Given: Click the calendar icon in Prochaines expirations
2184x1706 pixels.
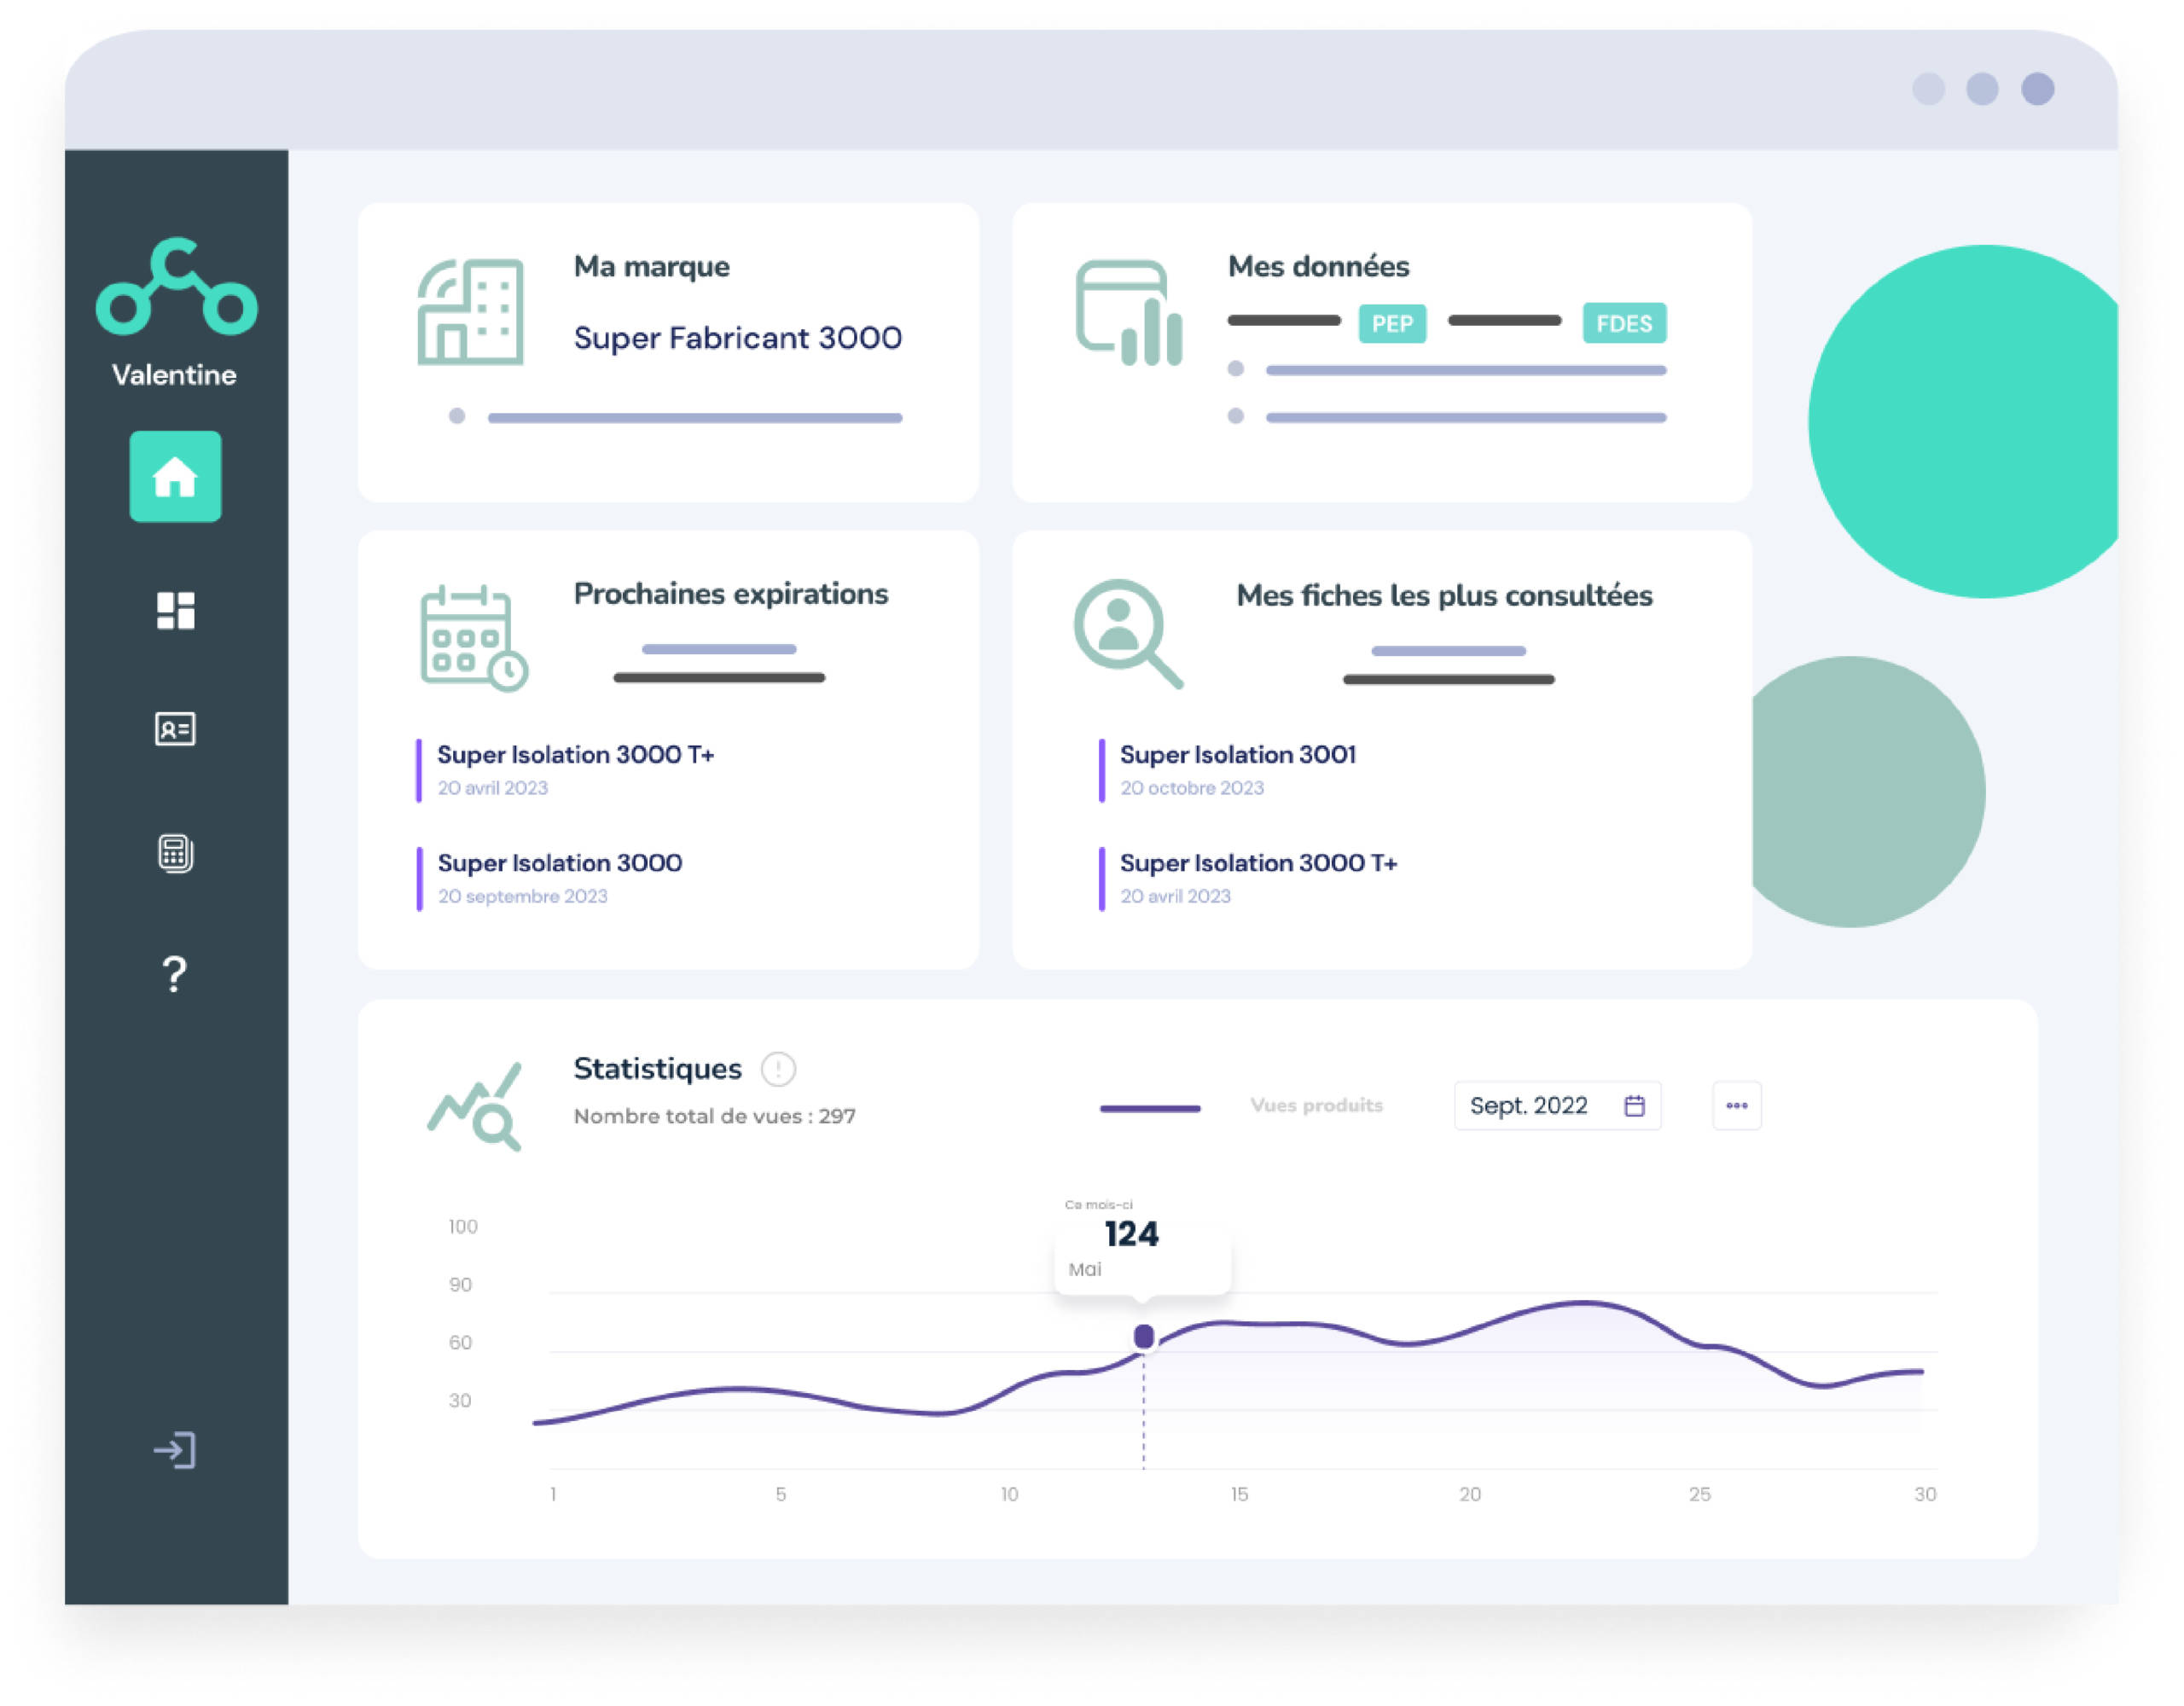Looking at the screenshot, I should [473, 638].
